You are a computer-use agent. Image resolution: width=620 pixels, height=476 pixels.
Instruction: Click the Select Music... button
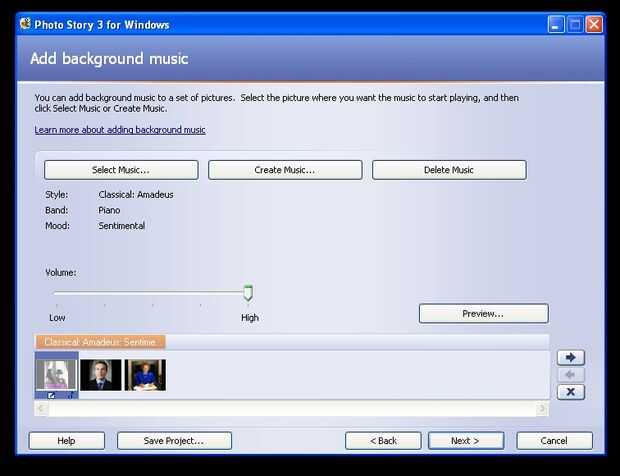tap(121, 170)
